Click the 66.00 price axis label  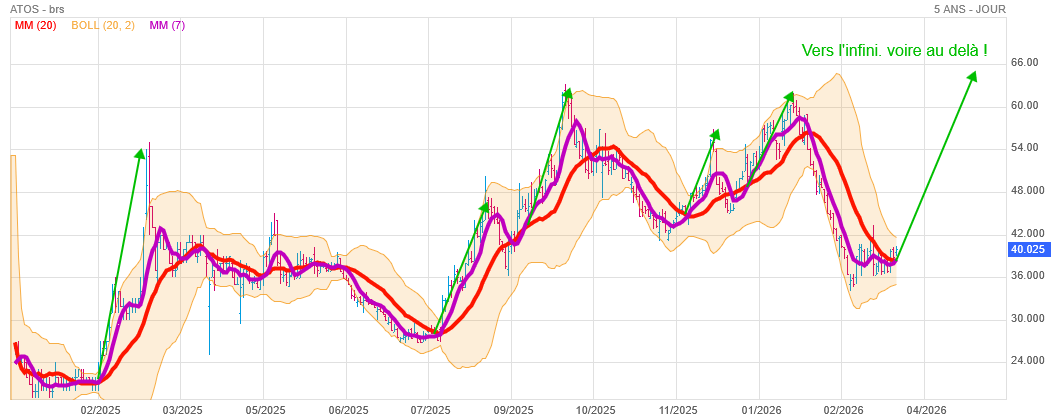coord(1023,62)
